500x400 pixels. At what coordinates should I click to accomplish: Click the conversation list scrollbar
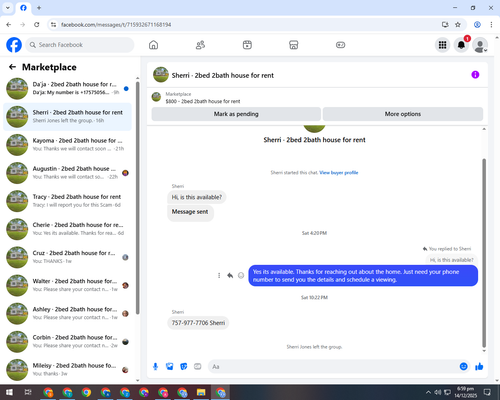[138, 197]
